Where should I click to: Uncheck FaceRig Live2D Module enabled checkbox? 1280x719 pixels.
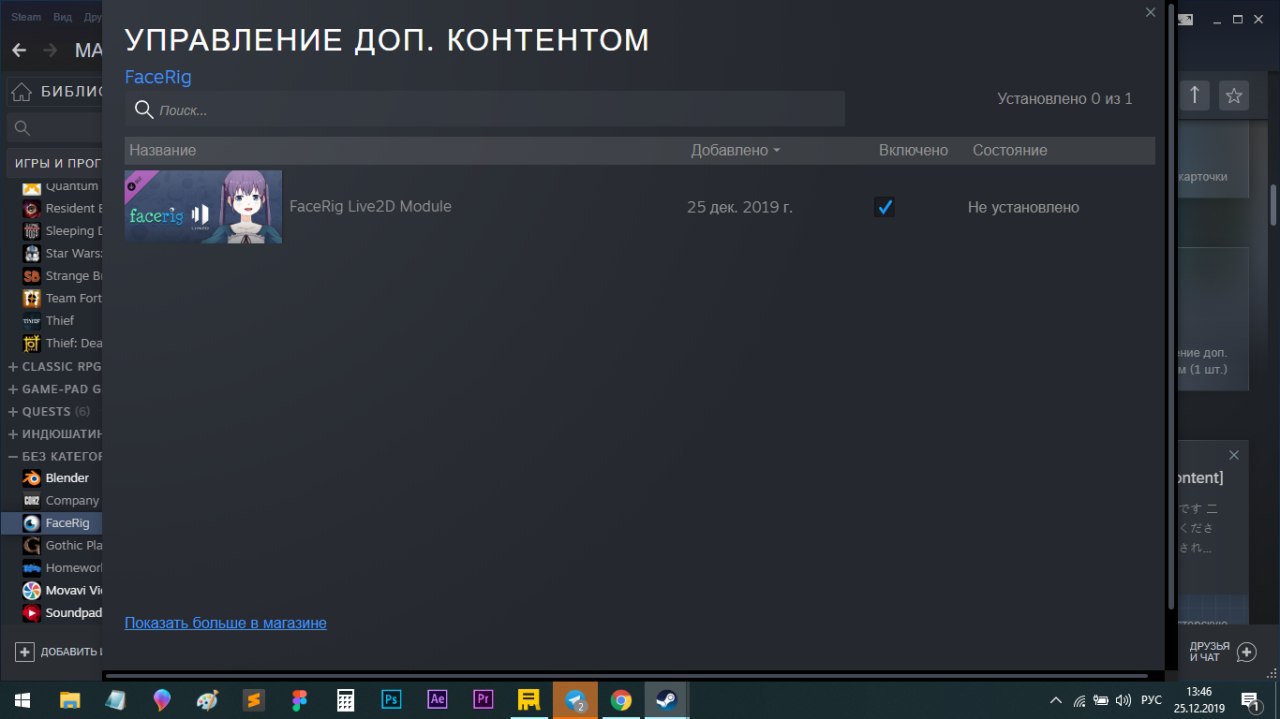884,207
